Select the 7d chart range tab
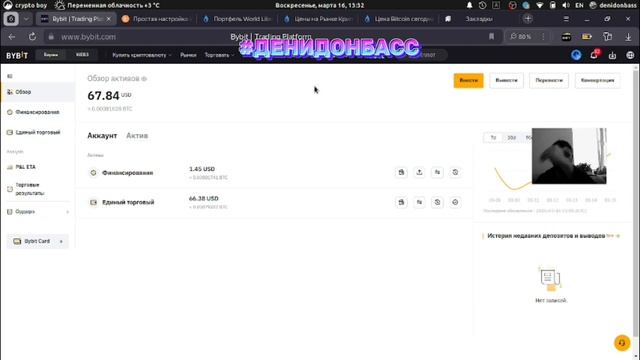Image resolution: width=640 pixels, height=360 pixels. [493, 138]
